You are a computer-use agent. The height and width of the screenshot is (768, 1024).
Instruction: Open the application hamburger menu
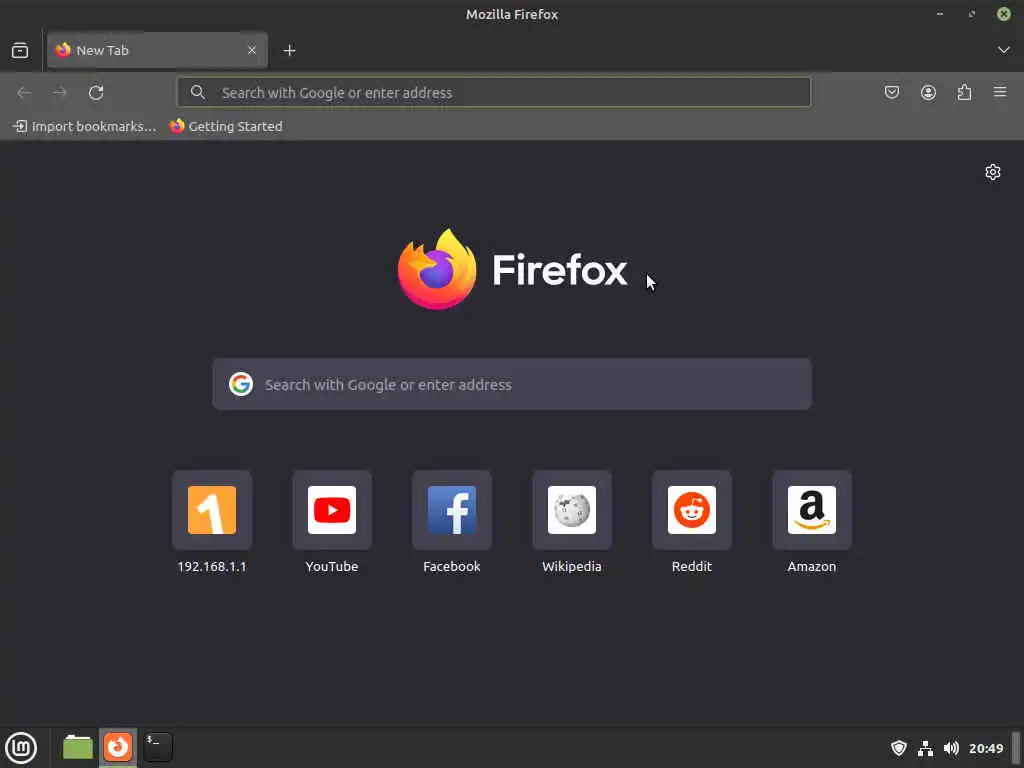(x=1000, y=92)
